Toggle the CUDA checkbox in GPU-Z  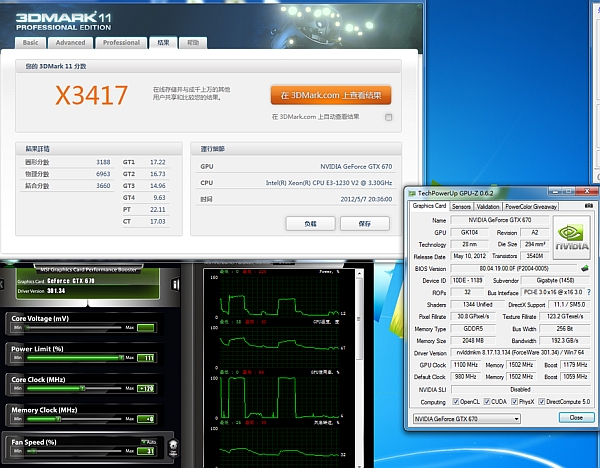tap(487, 401)
